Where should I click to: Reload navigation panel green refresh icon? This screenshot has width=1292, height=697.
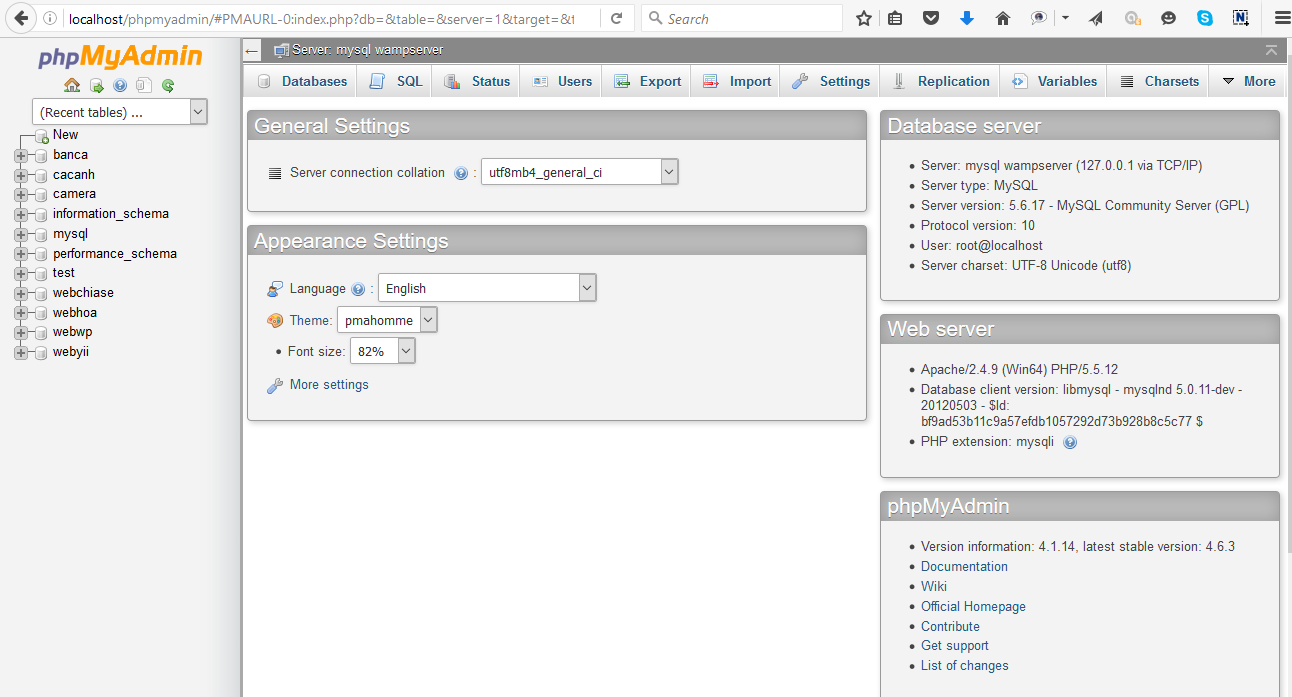(168, 86)
